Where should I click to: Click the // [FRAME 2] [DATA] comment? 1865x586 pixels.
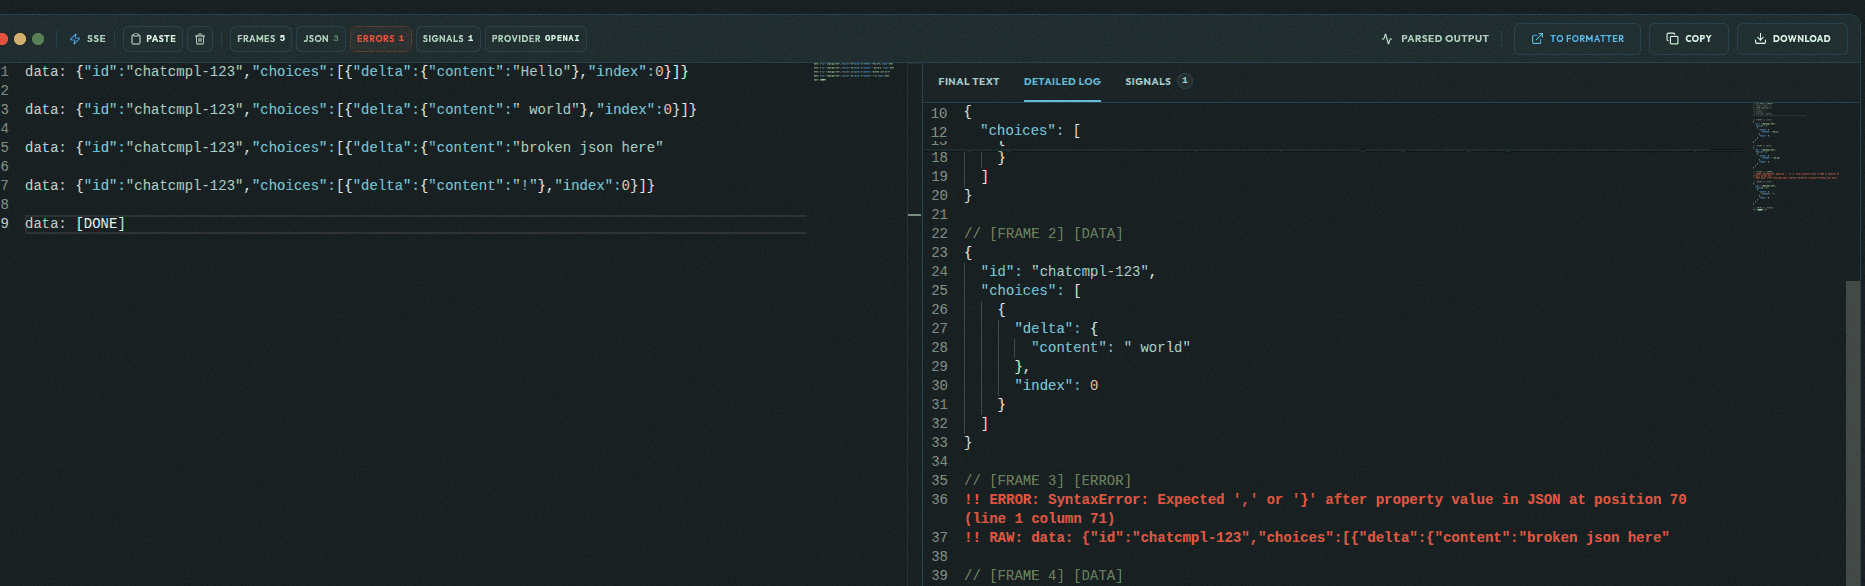[1043, 234]
